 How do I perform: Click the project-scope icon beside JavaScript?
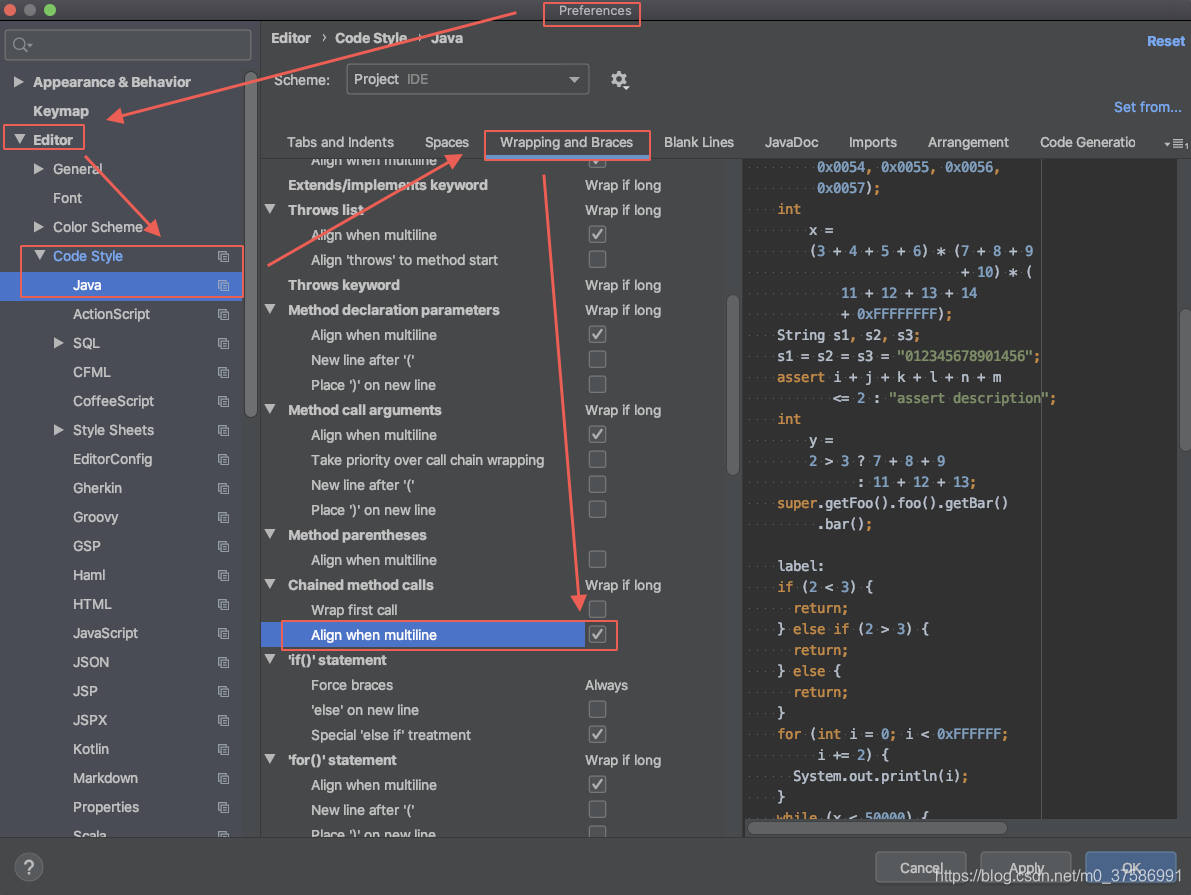[223, 634]
